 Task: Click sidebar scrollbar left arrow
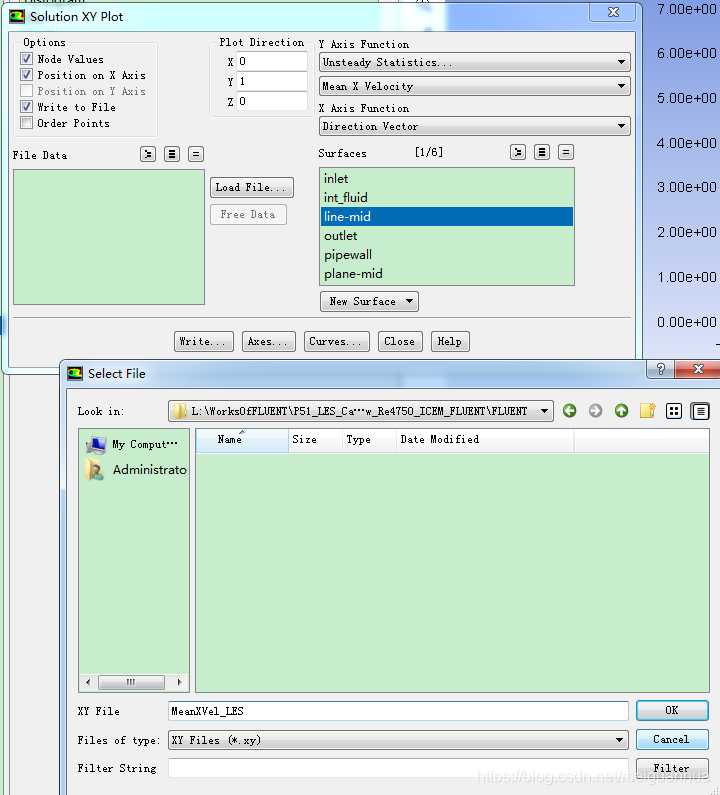click(x=88, y=682)
